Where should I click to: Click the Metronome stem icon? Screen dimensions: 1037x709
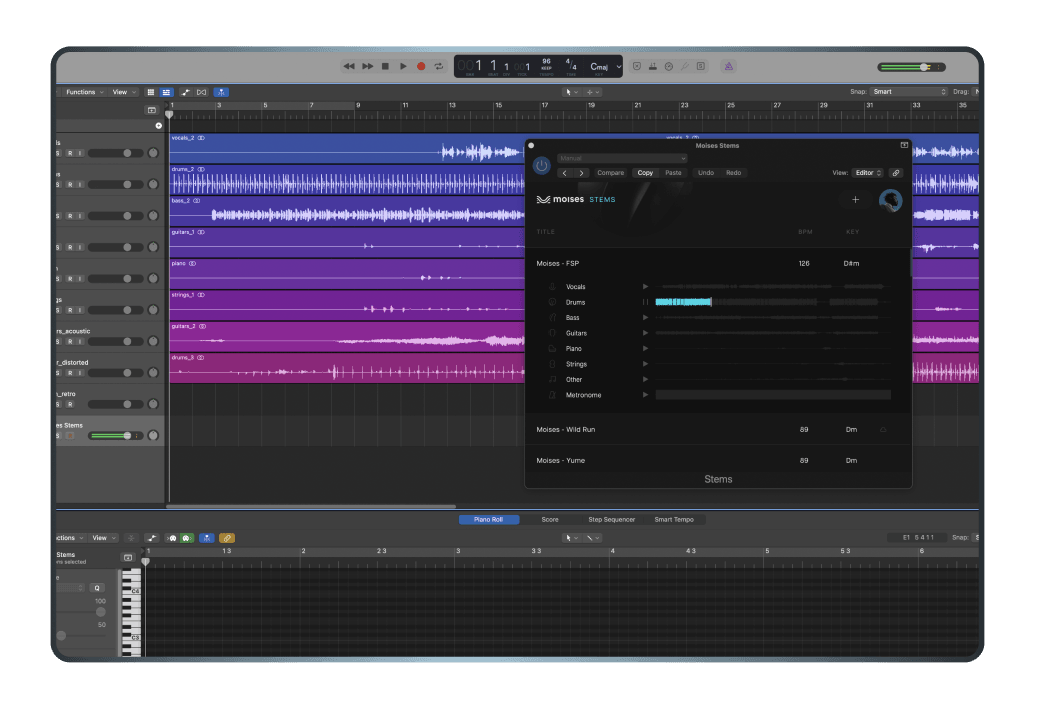point(552,395)
